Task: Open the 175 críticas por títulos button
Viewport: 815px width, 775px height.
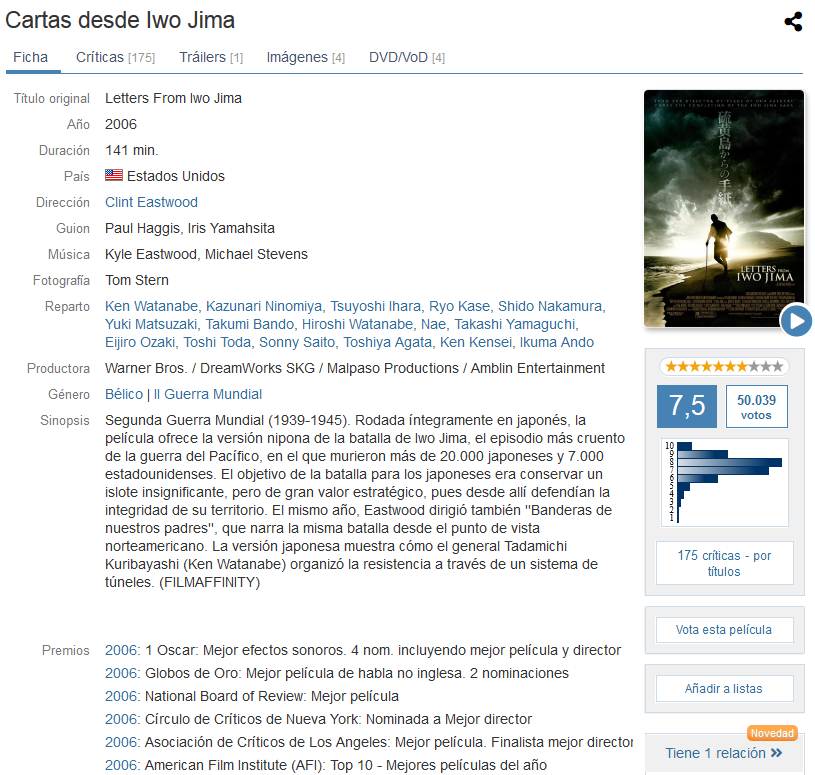Action: pos(724,563)
